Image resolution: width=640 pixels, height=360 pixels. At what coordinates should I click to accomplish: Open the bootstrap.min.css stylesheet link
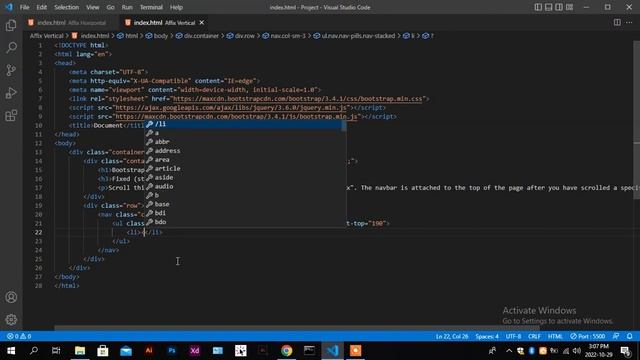coord(298,99)
